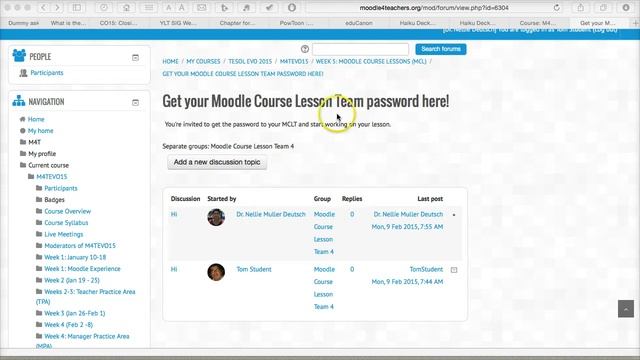Click the larger text size A button
The width and height of the screenshot is (640, 360).
coord(182,8)
